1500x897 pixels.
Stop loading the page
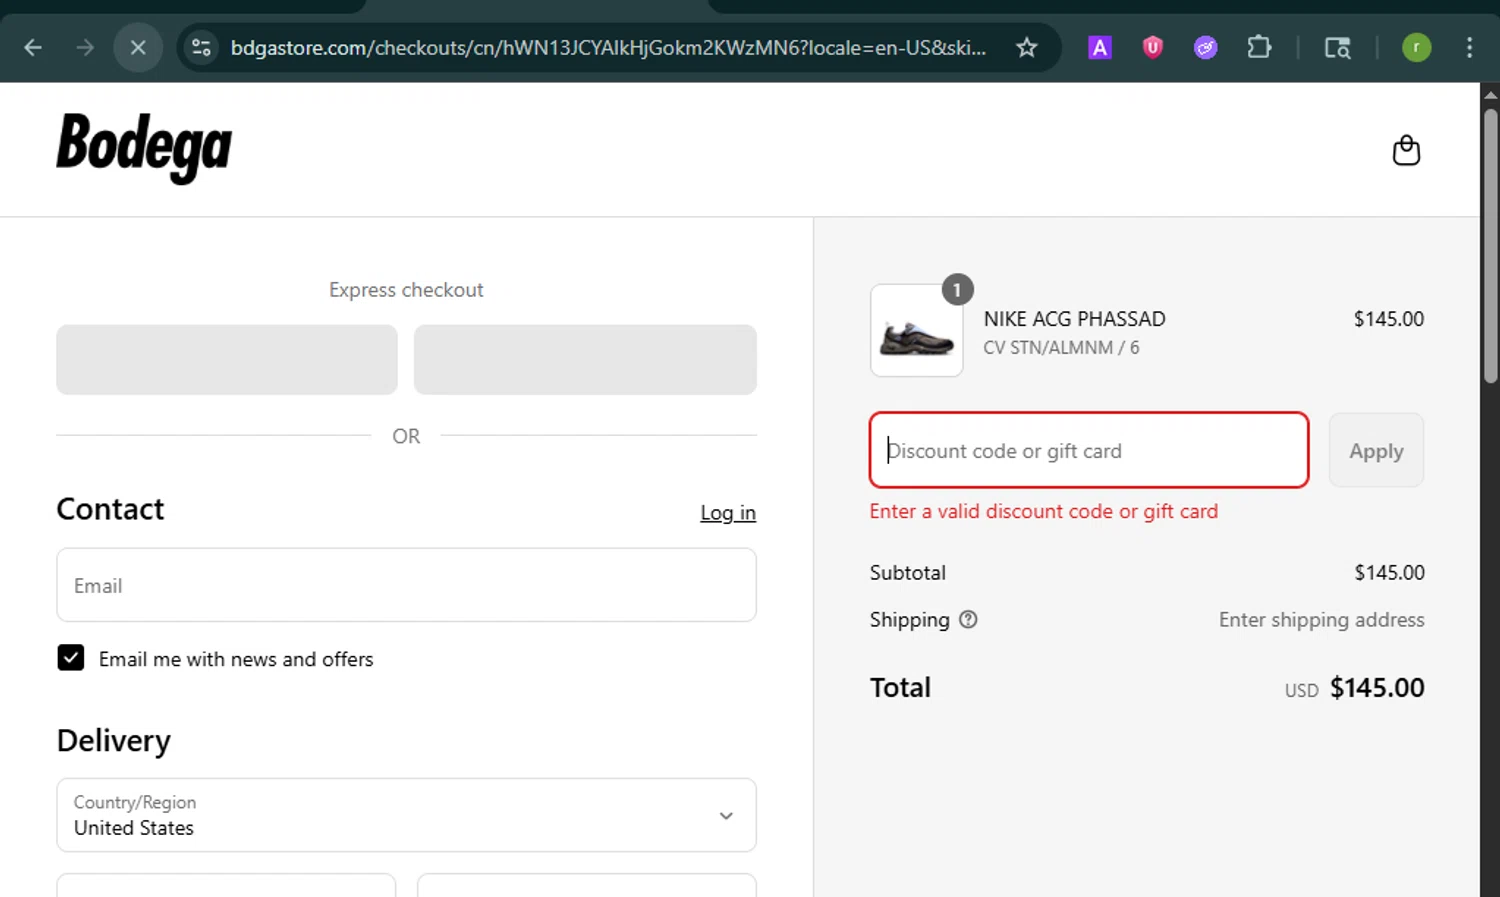pos(138,47)
